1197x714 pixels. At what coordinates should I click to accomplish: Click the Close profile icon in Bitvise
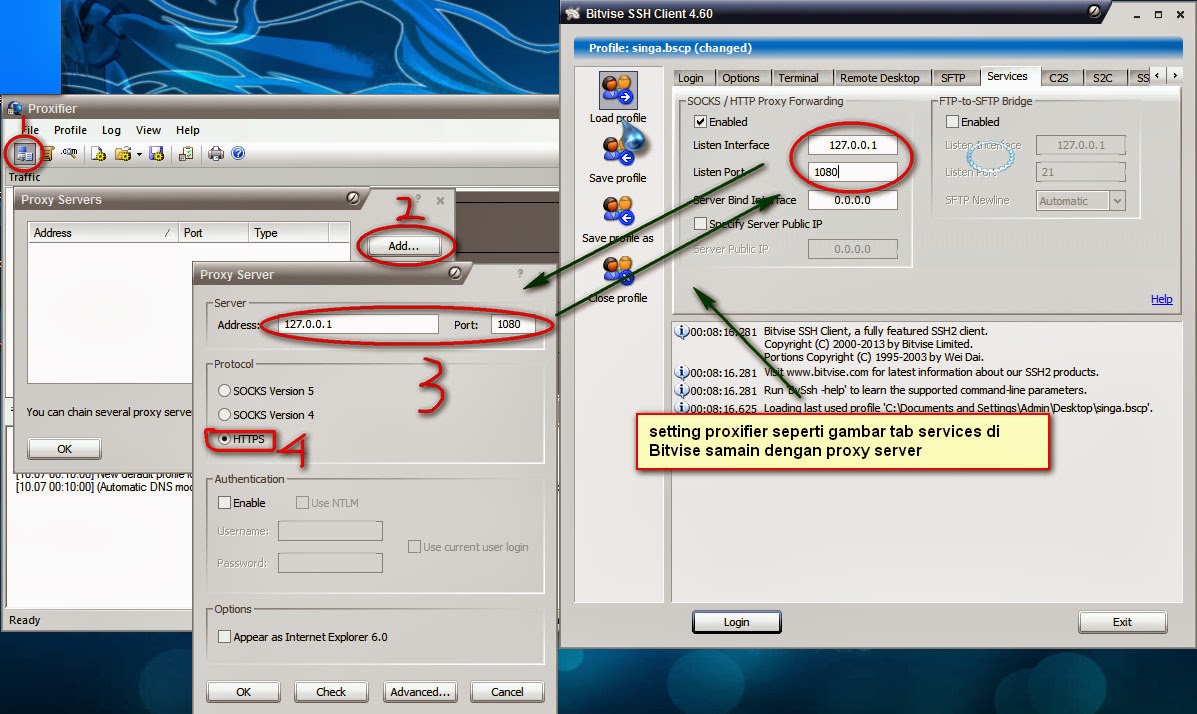pyautogui.click(x=618, y=270)
